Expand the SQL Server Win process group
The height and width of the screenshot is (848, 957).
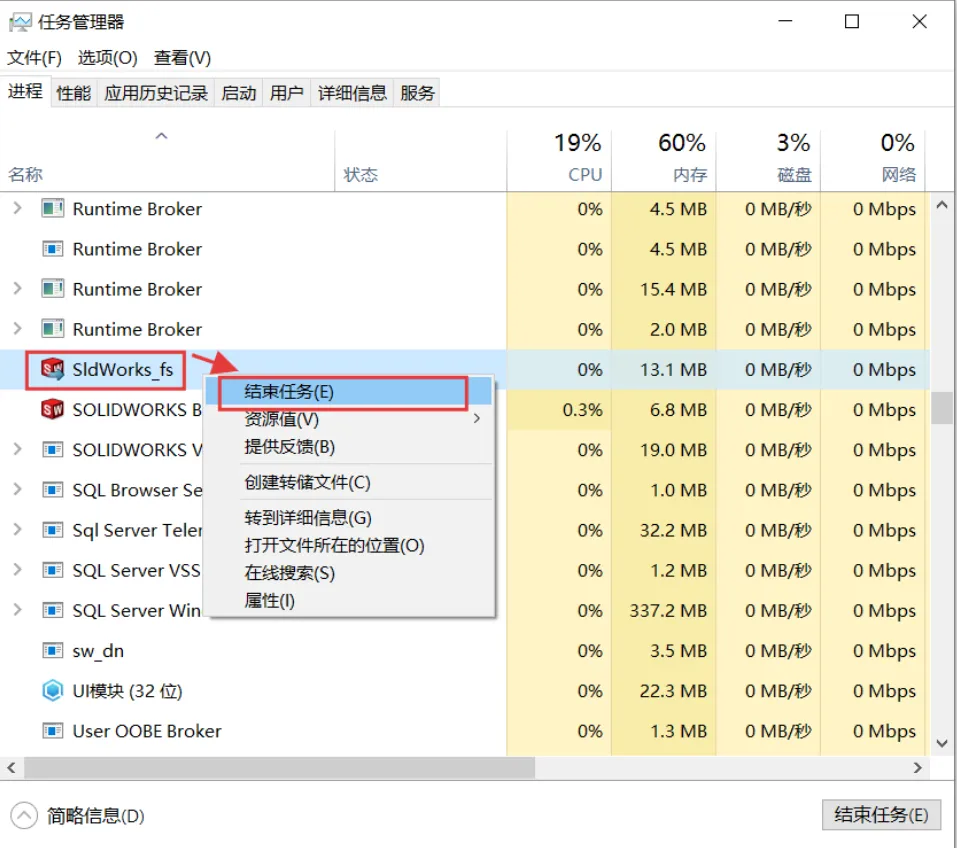[x=18, y=611]
